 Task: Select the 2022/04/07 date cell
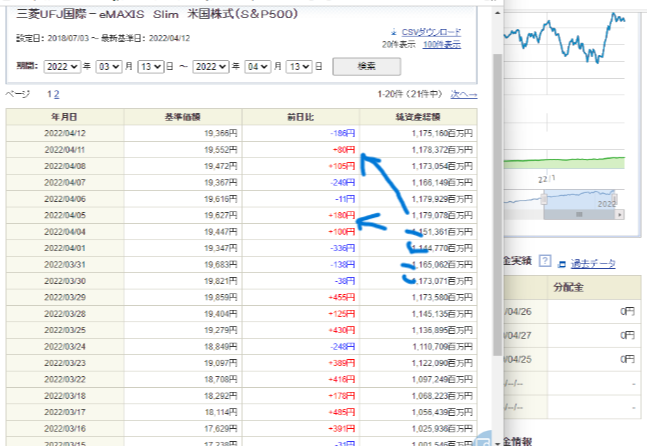pos(65,182)
